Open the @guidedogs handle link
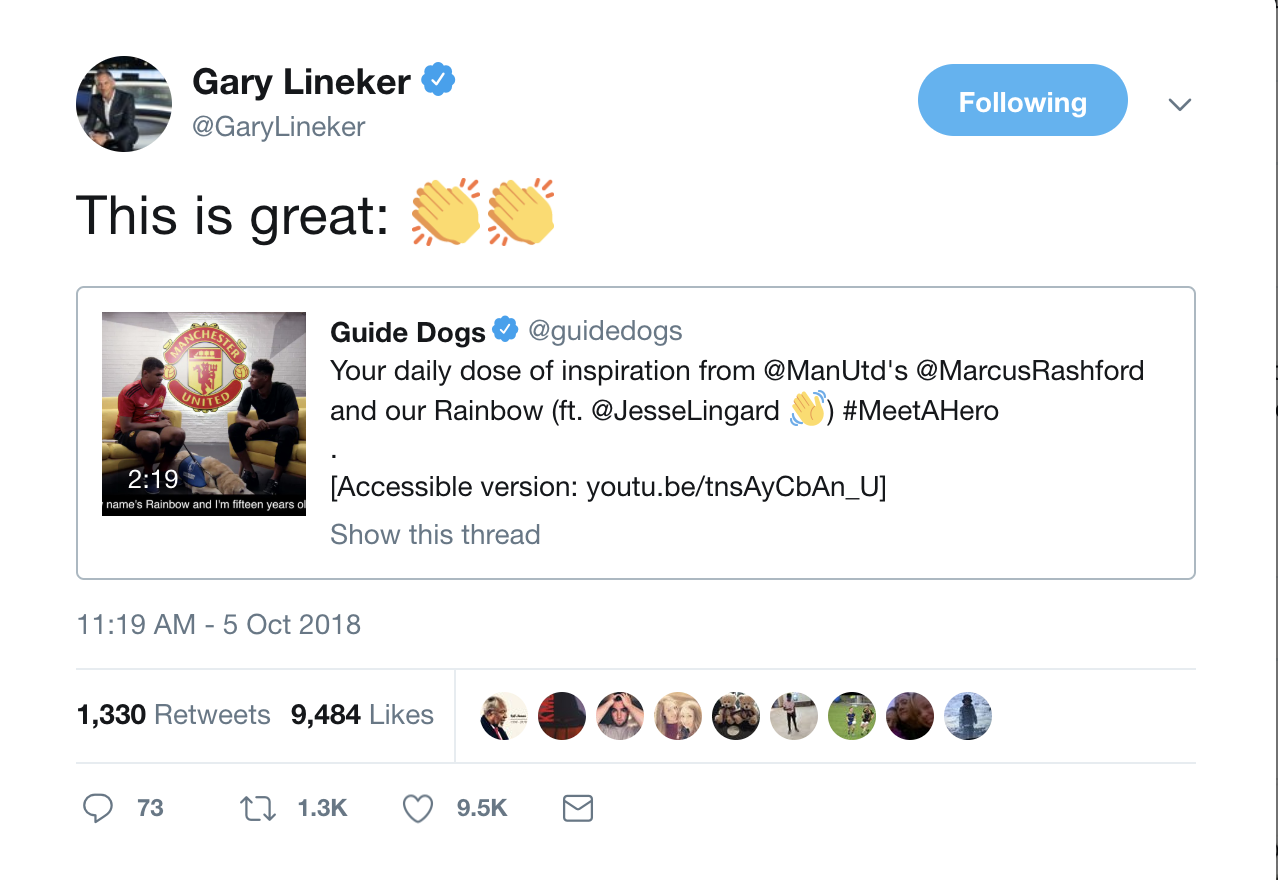Viewport: 1278px width, 880px height. pyautogui.click(x=604, y=330)
